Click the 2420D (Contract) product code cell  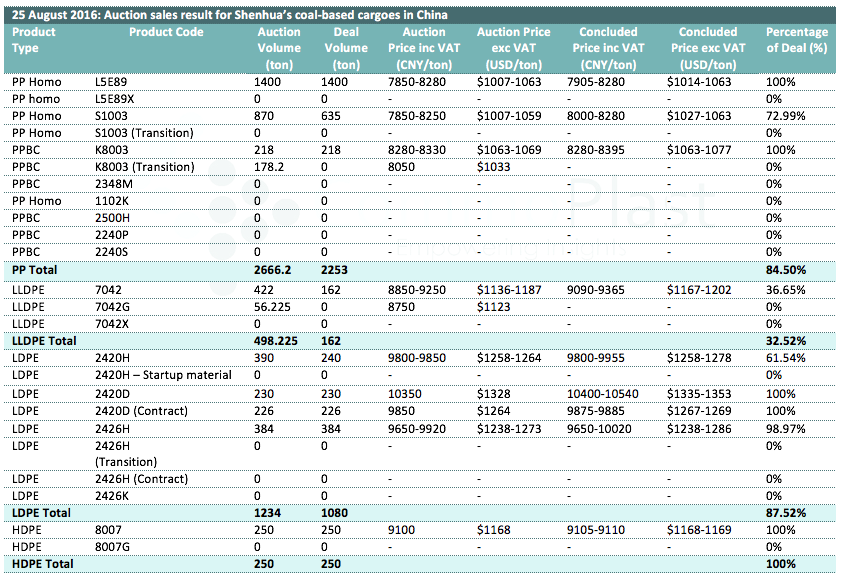click(x=147, y=410)
